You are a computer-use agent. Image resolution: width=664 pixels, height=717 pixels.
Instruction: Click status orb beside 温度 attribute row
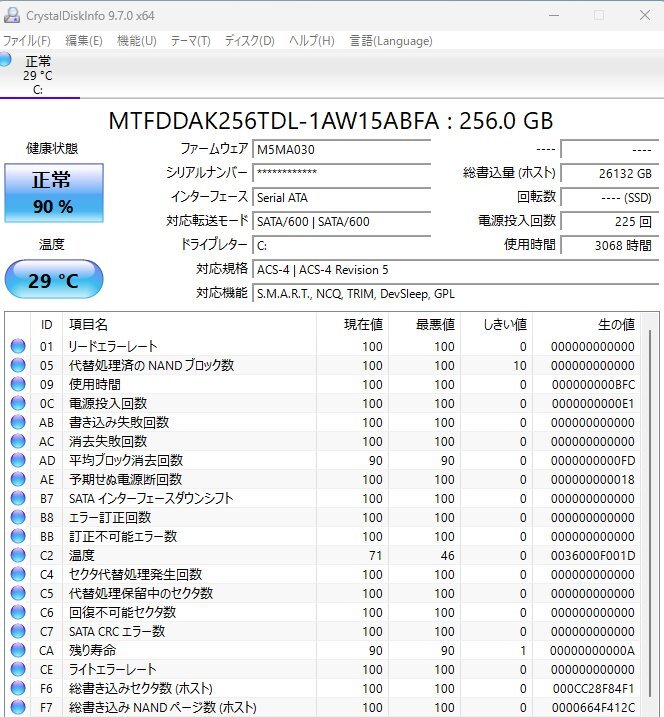click(x=18, y=555)
